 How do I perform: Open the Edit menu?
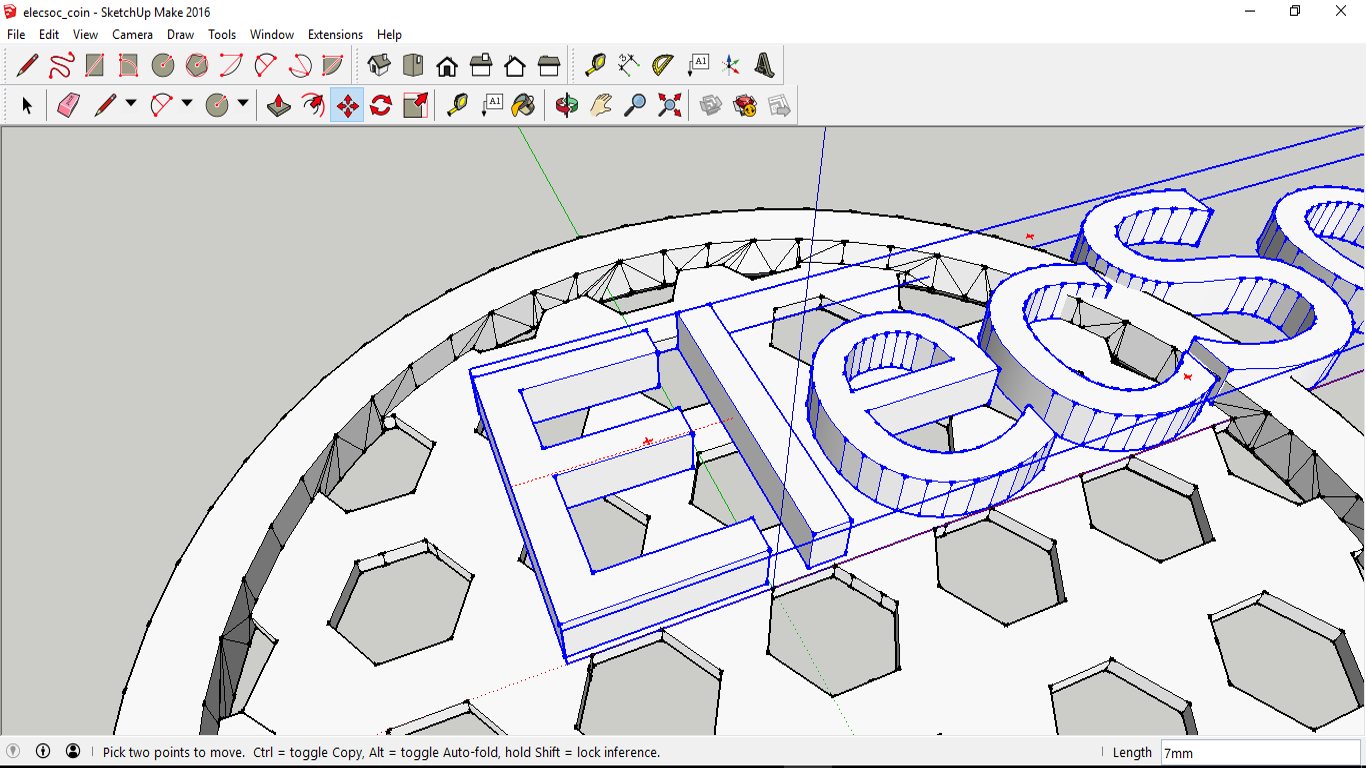[x=49, y=34]
